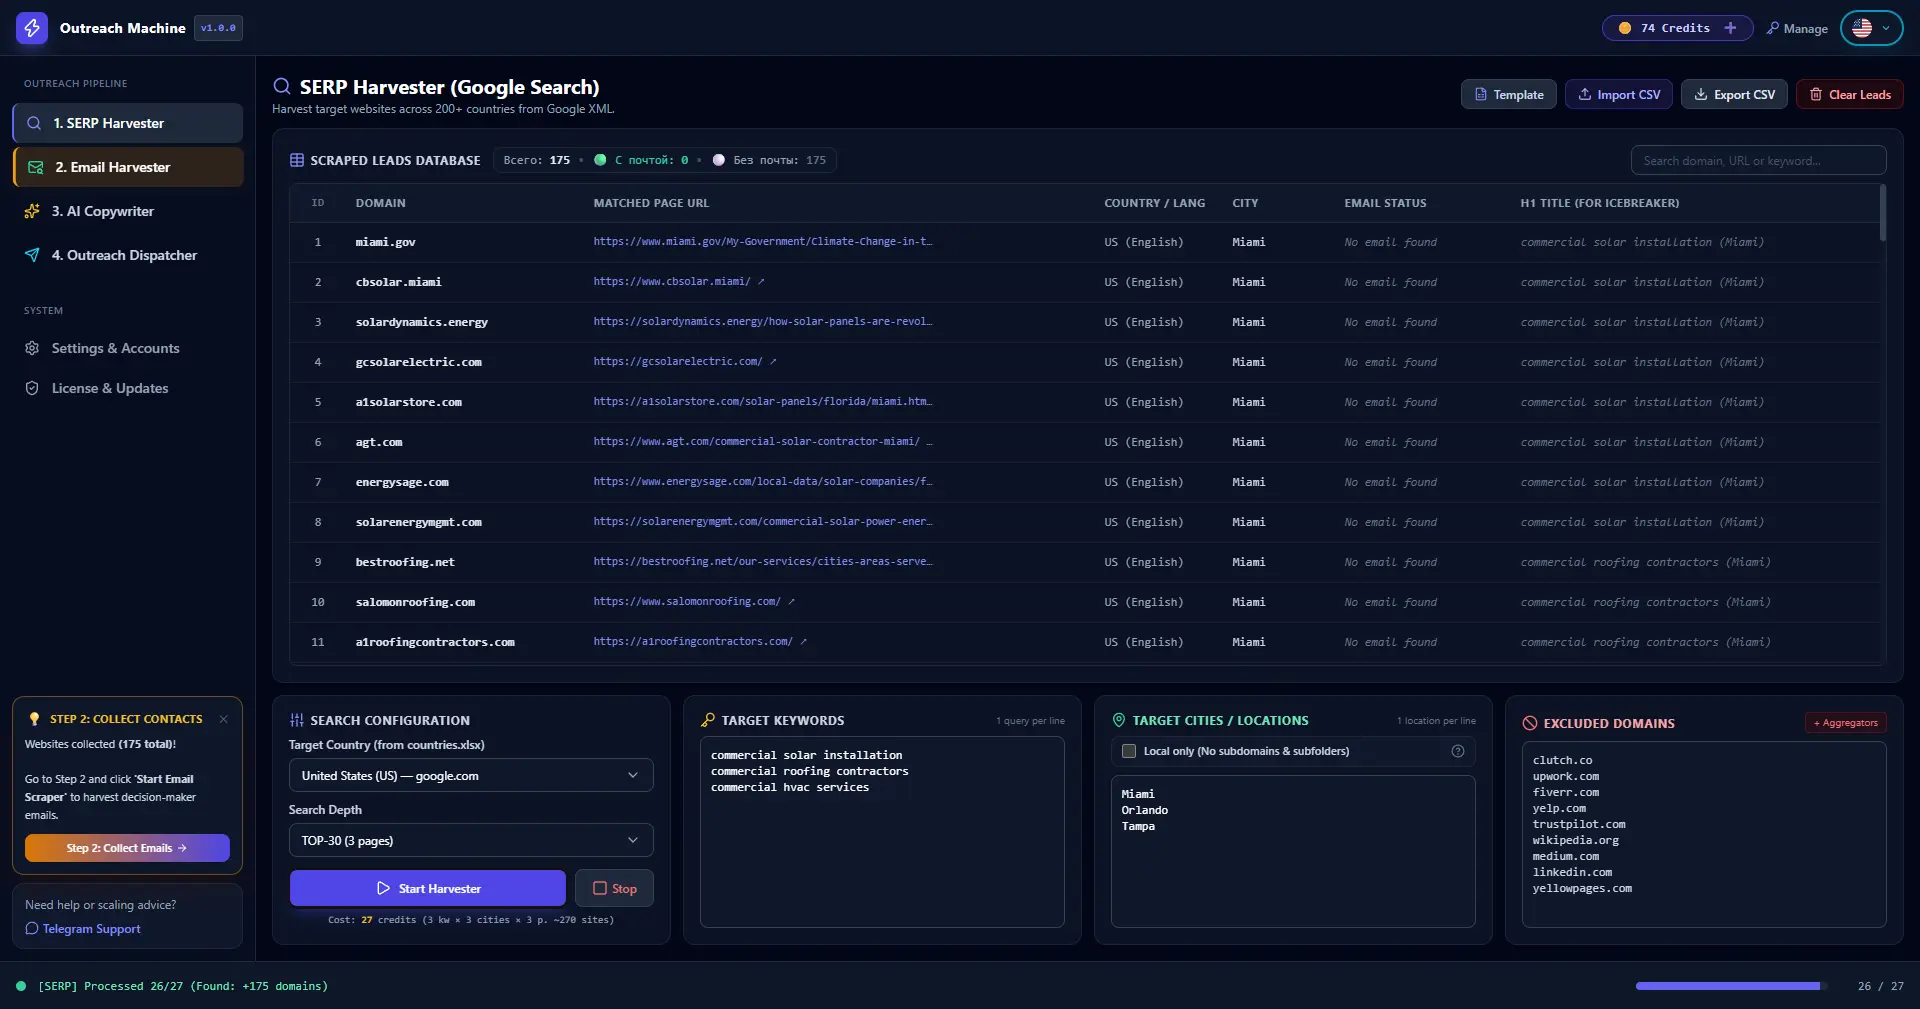This screenshot has height=1009, width=1920.
Task: Go to 3. AI Copywriter
Action: pyautogui.click(x=128, y=211)
